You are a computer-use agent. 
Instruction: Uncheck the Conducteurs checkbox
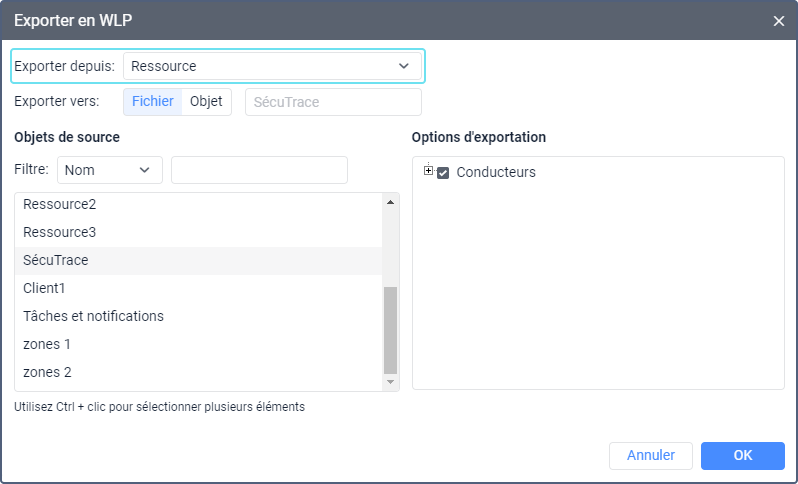point(443,172)
